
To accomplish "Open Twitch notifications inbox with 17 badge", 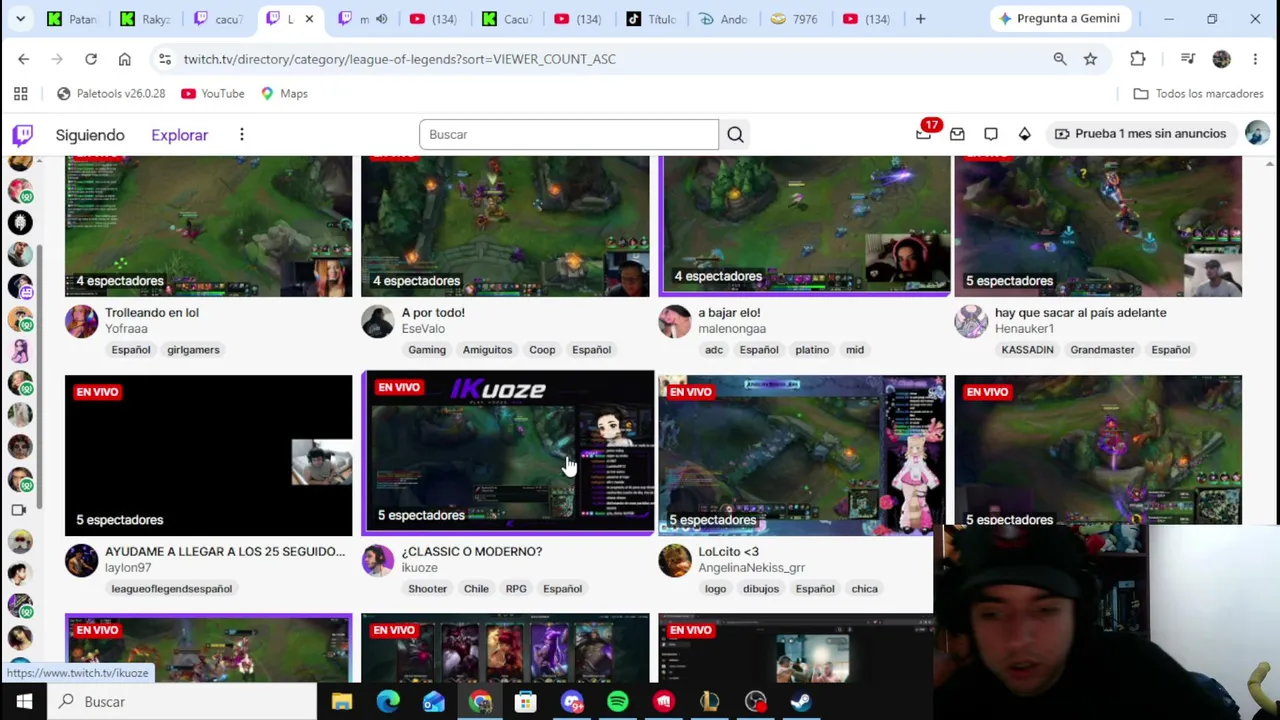I will [x=923, y=134].
